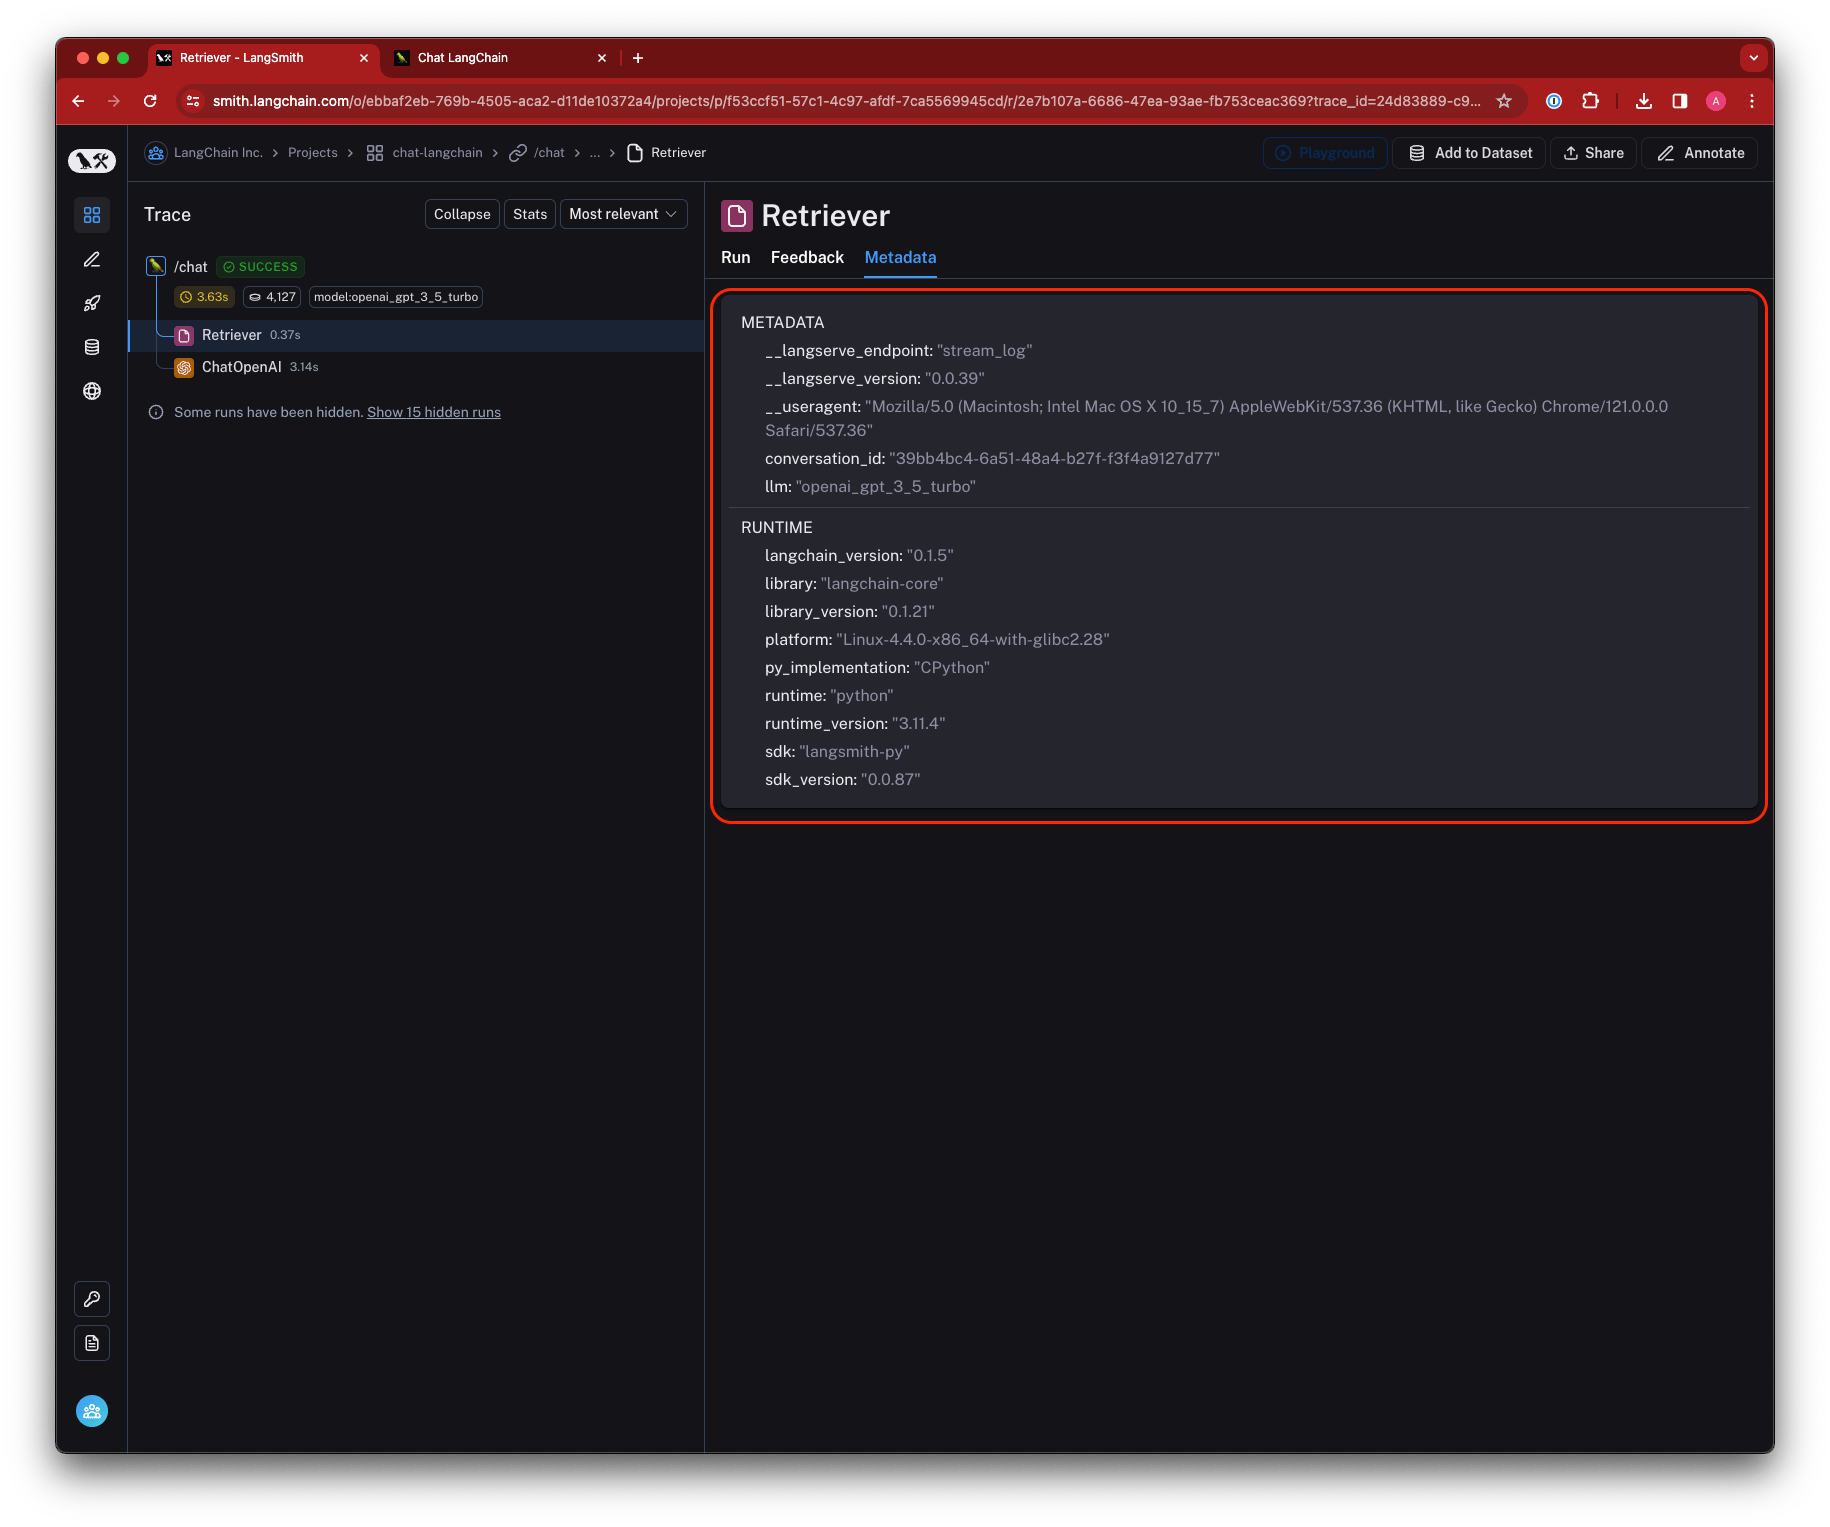
Task: Select the Metadata tab
Action: (900, 258)
